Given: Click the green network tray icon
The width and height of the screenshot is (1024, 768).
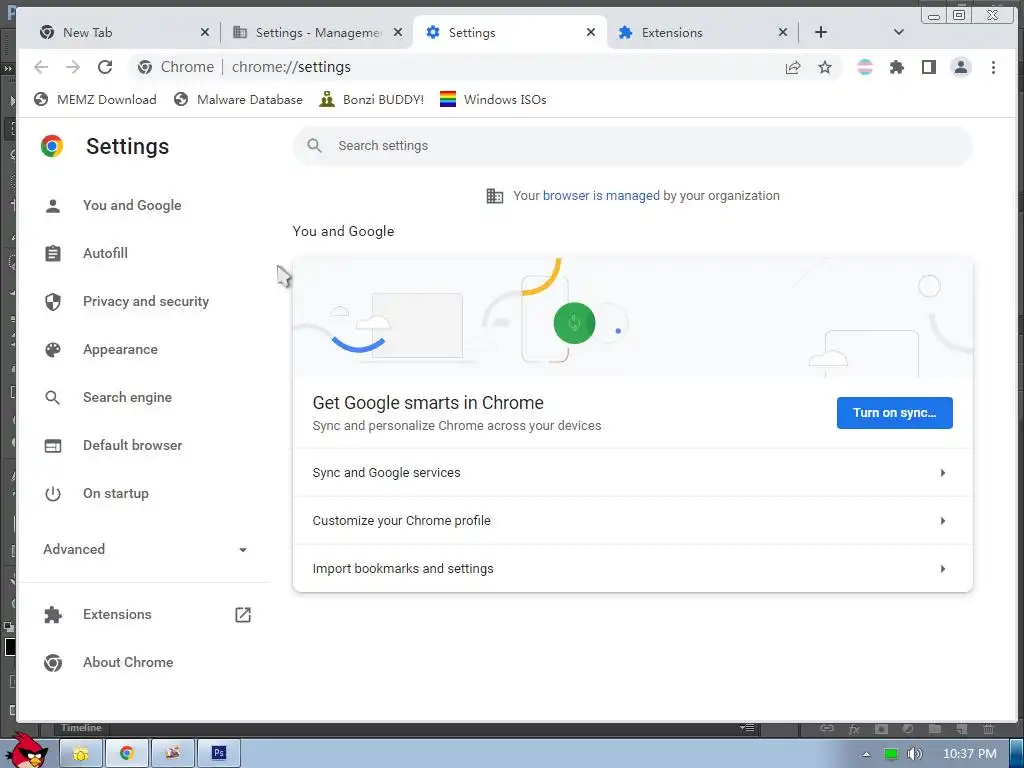Looking at the screenshot, I should coord(890,754).
